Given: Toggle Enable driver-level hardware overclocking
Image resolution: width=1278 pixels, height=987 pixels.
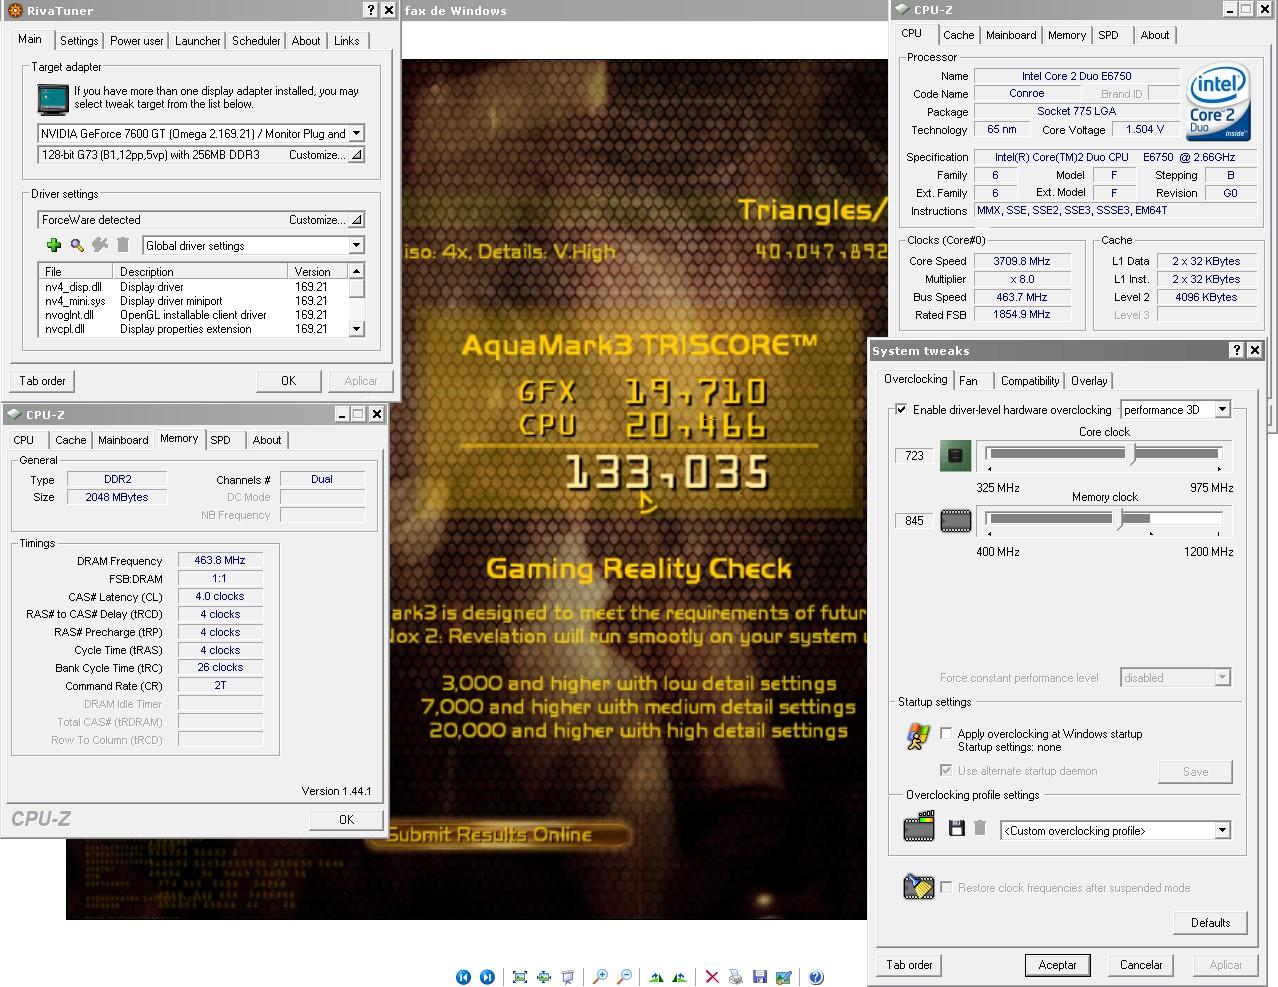Looking at the screenshot, I should [x=902, y=409].
